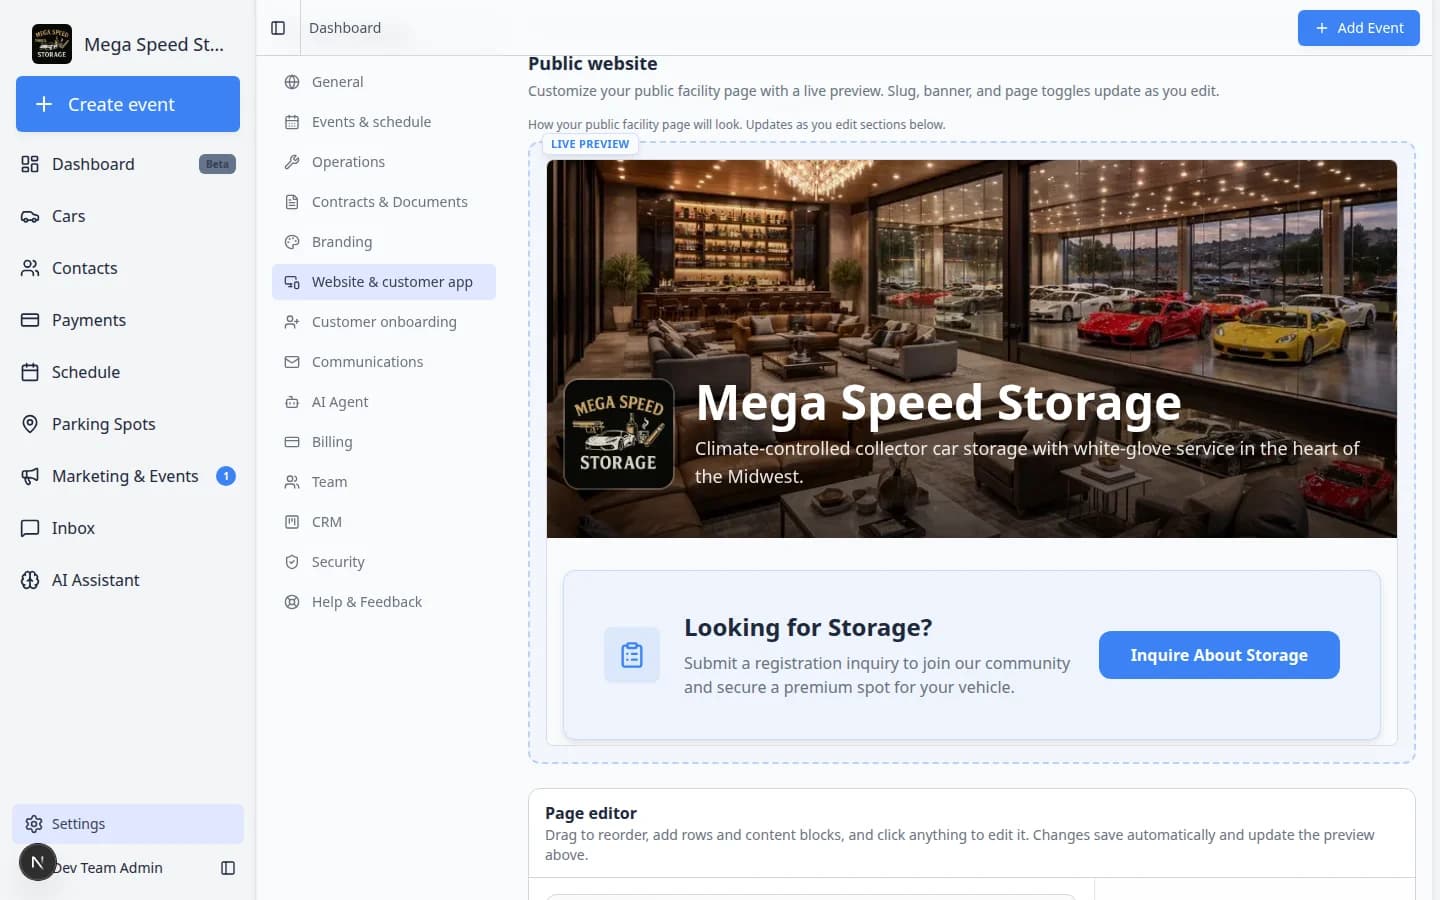Click the Add Event button
The width and height of the screenshot is (1440, 900).
click(x=1359, y=28)
